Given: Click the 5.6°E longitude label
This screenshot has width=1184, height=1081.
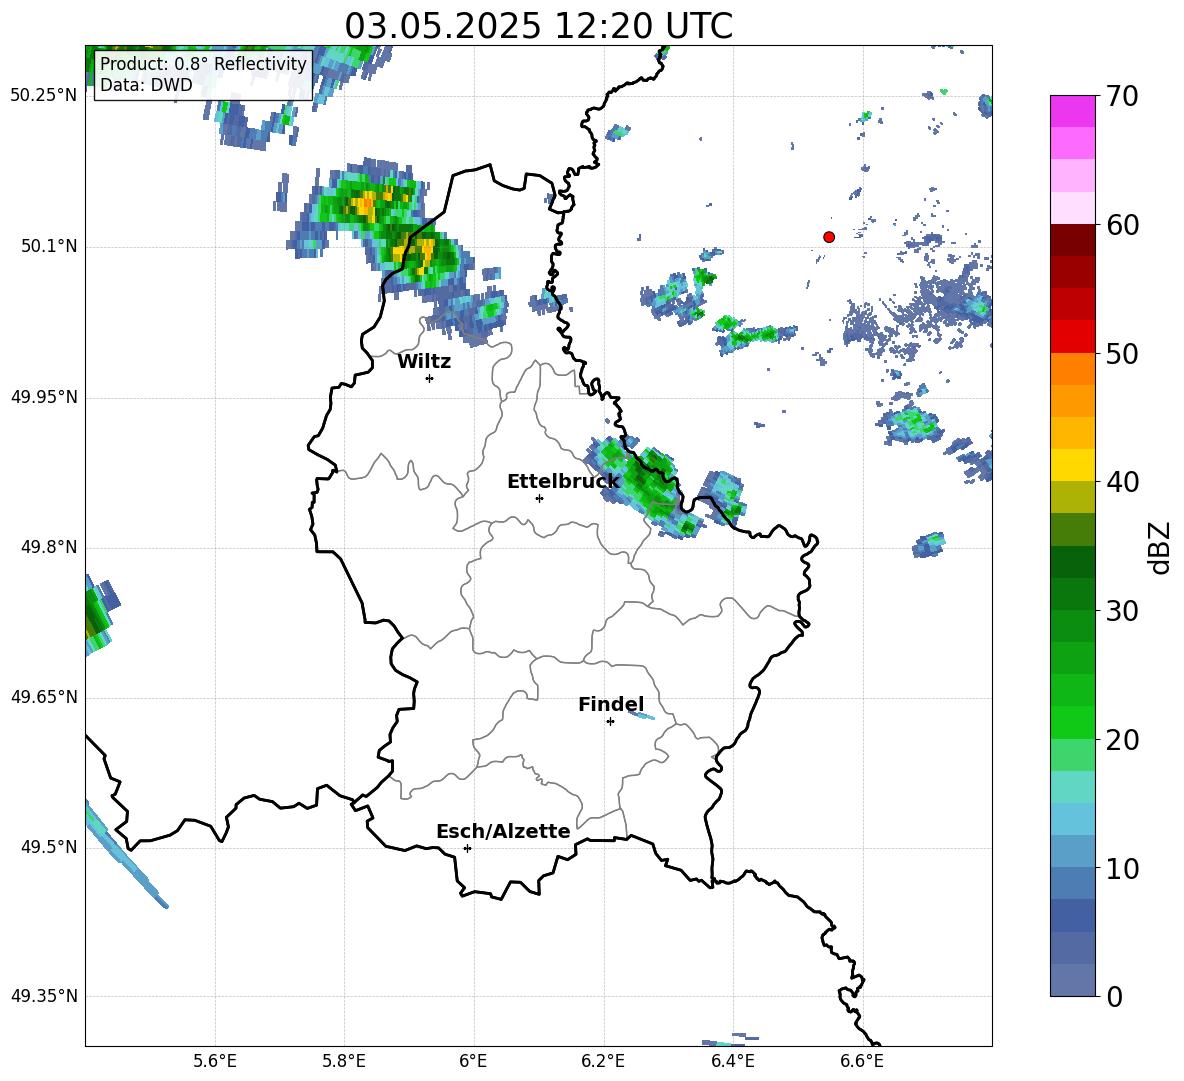Looking at the screenshot, I should tap(215, 1061).
